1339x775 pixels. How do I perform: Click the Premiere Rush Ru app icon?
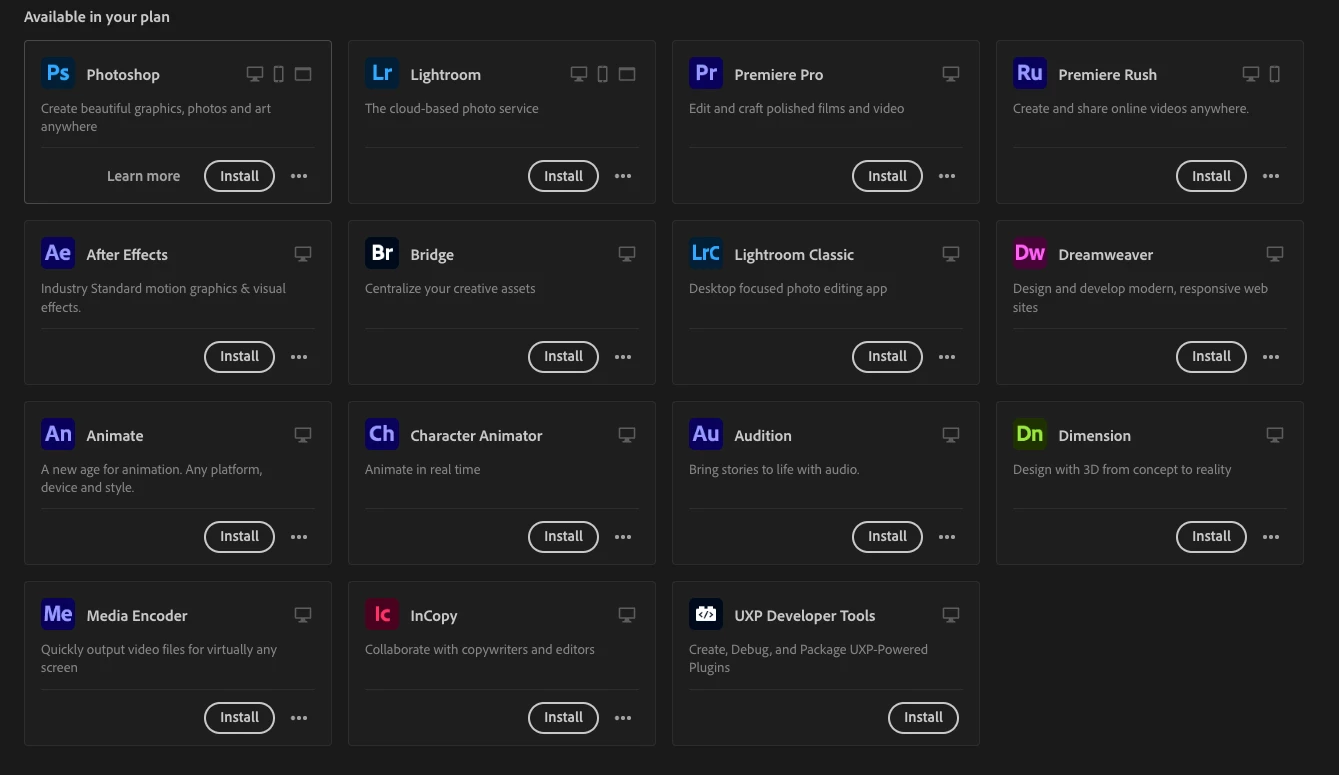1030,73
